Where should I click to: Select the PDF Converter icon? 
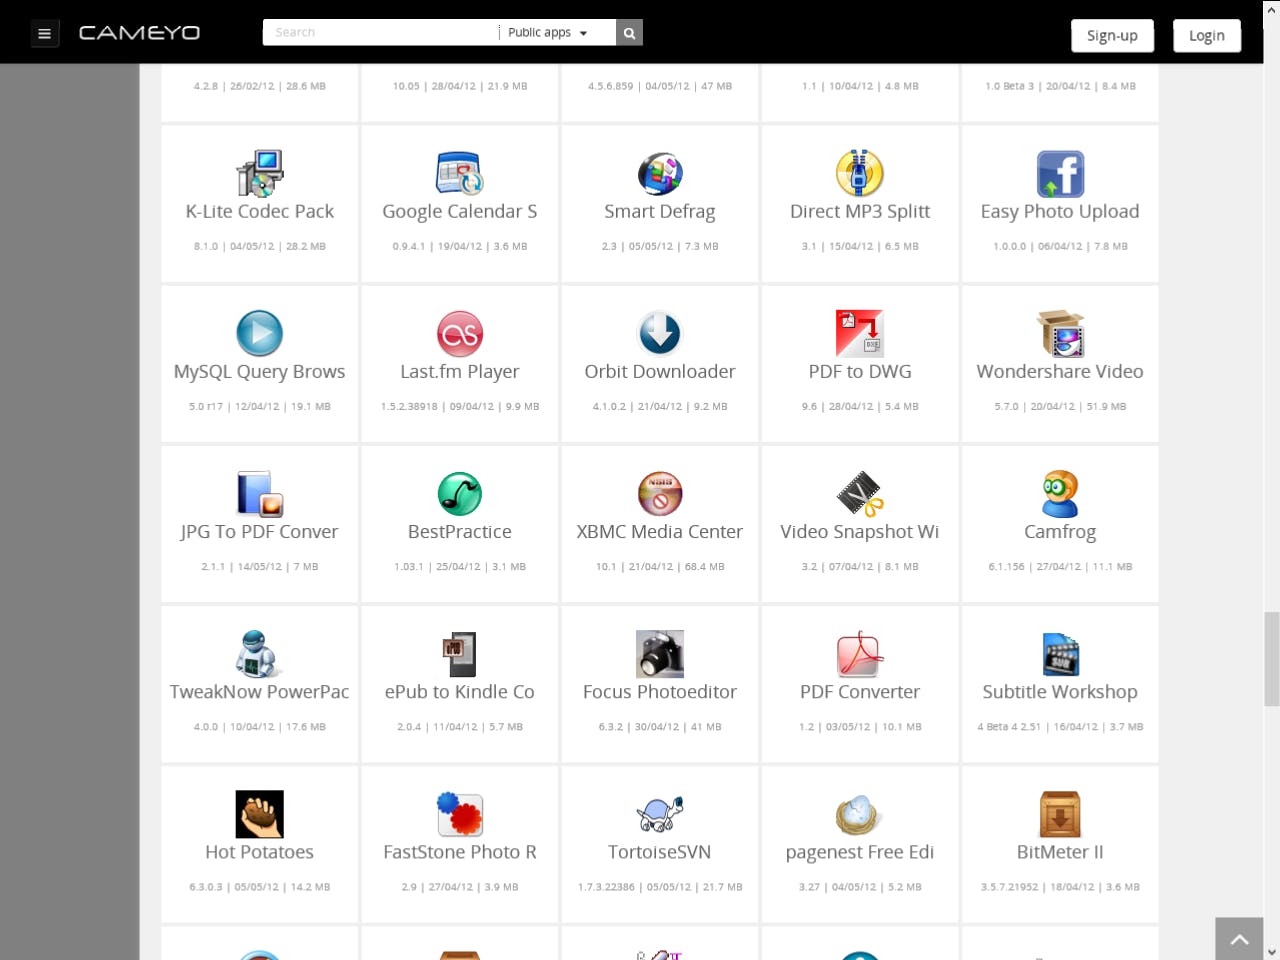point(860,654)
